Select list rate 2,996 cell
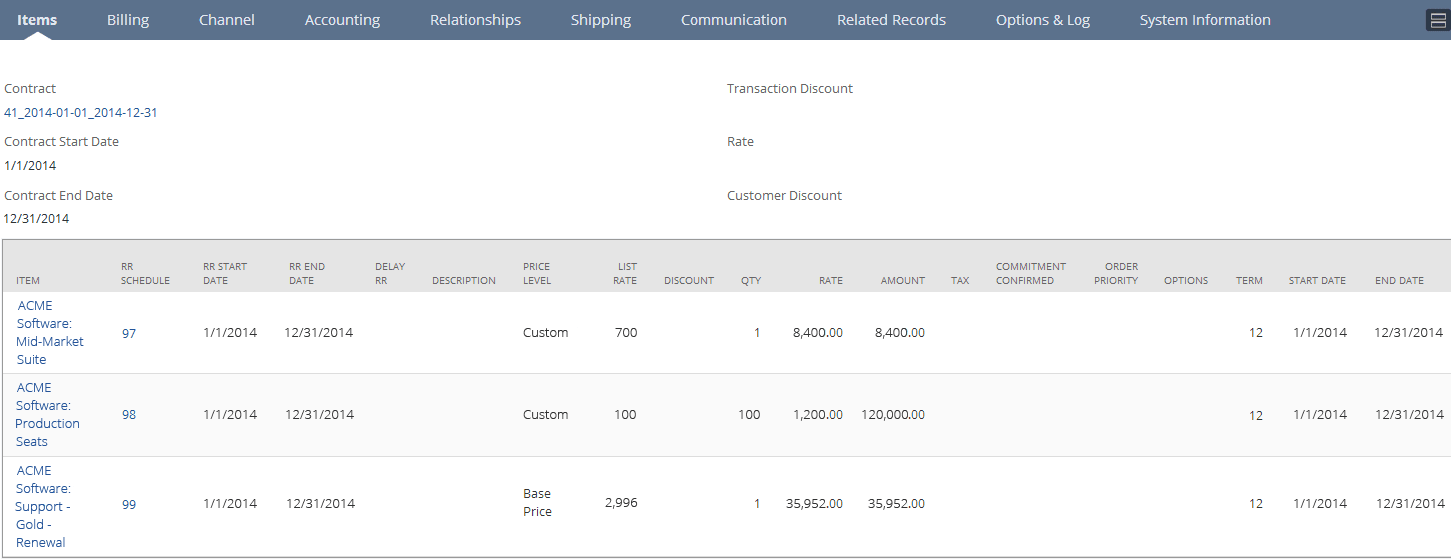This screenshot has height=559, width=1451. tap(621, 503)
